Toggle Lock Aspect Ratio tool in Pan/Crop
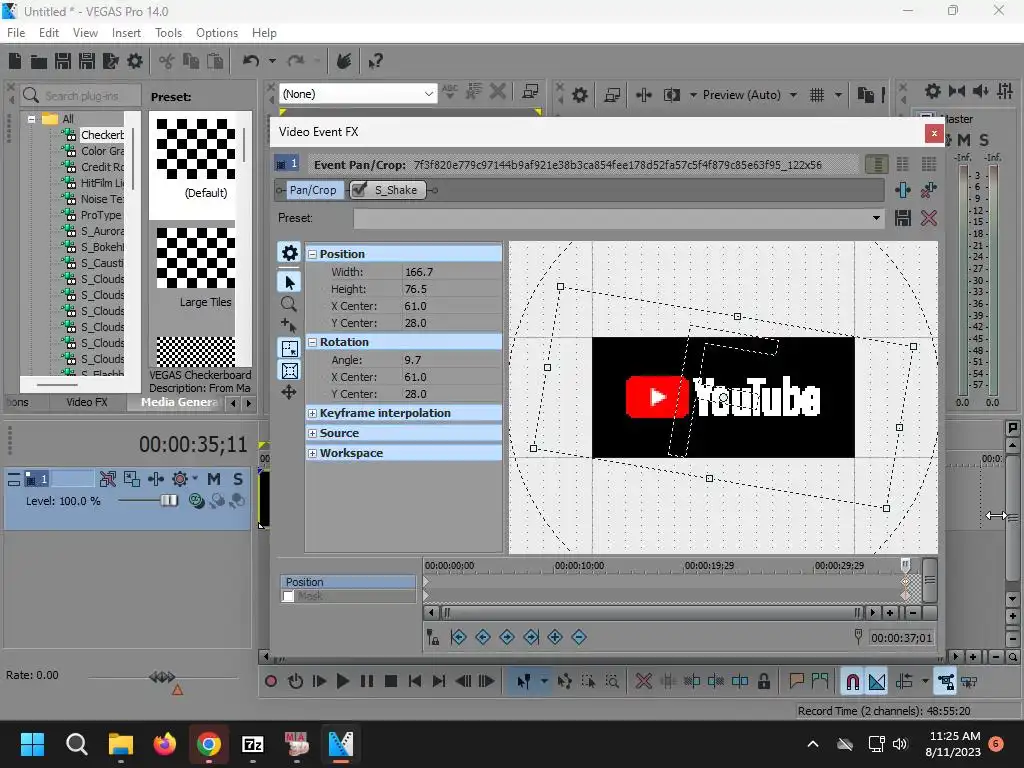 [x=289, y=349]
